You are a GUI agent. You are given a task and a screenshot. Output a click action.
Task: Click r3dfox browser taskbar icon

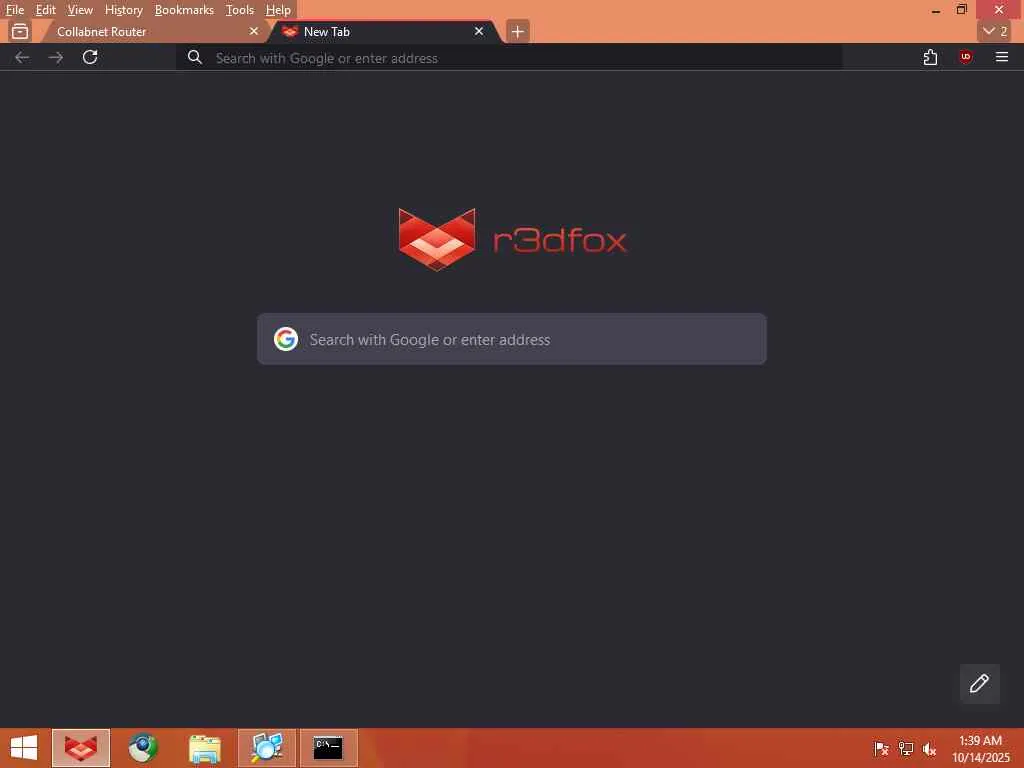click(81, 748)
